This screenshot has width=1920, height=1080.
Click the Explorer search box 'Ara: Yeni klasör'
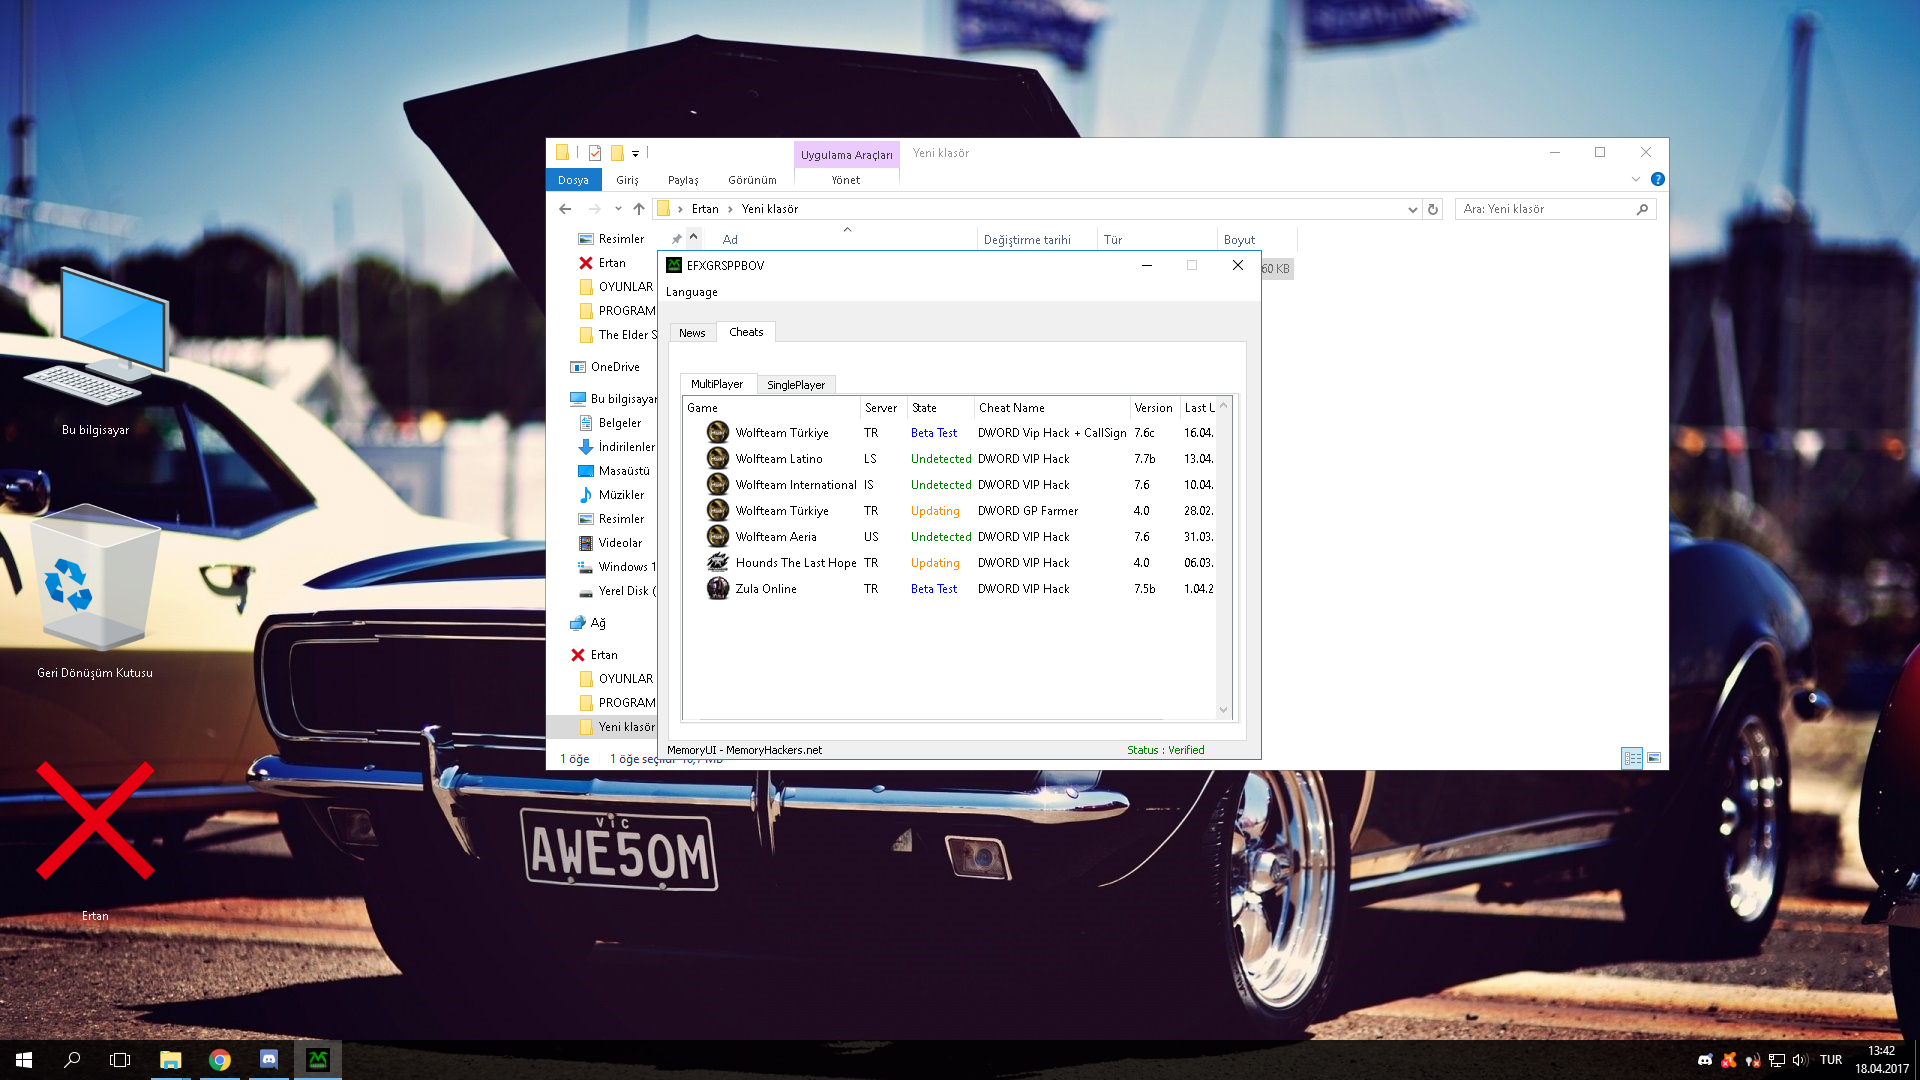pyautogui.click(x=1555, y=209)
